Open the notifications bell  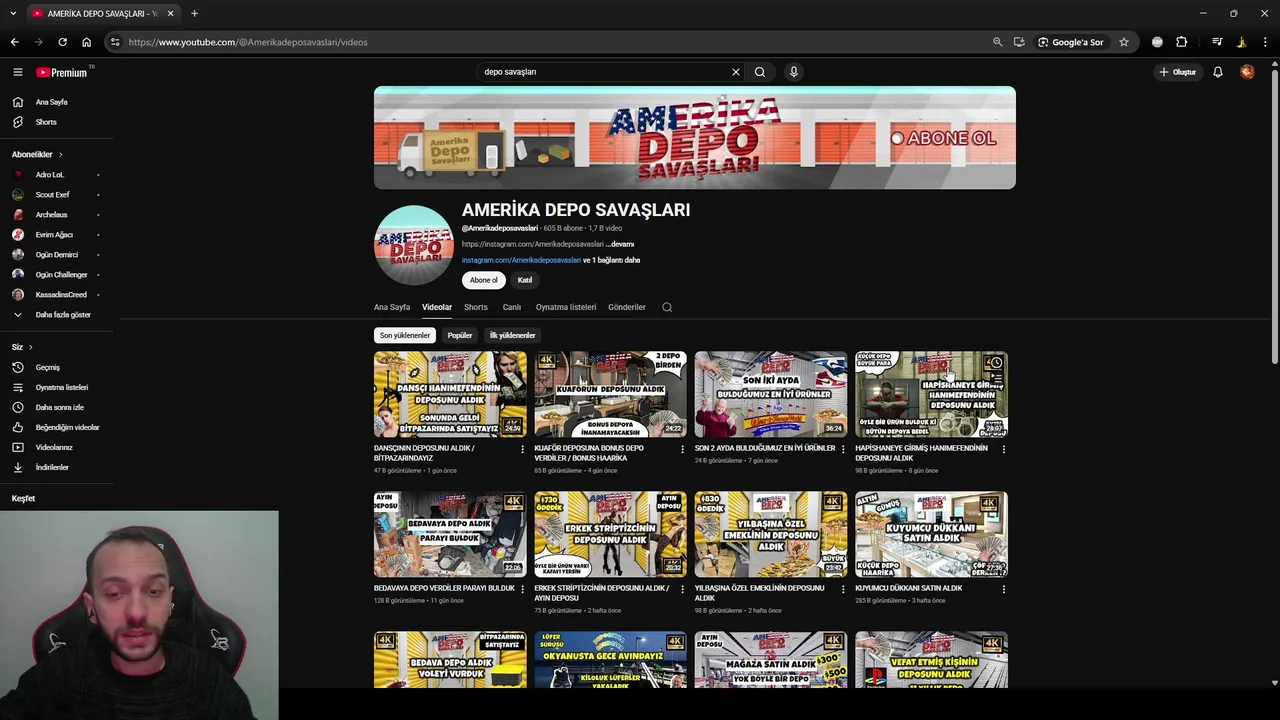click(1218, 72)
